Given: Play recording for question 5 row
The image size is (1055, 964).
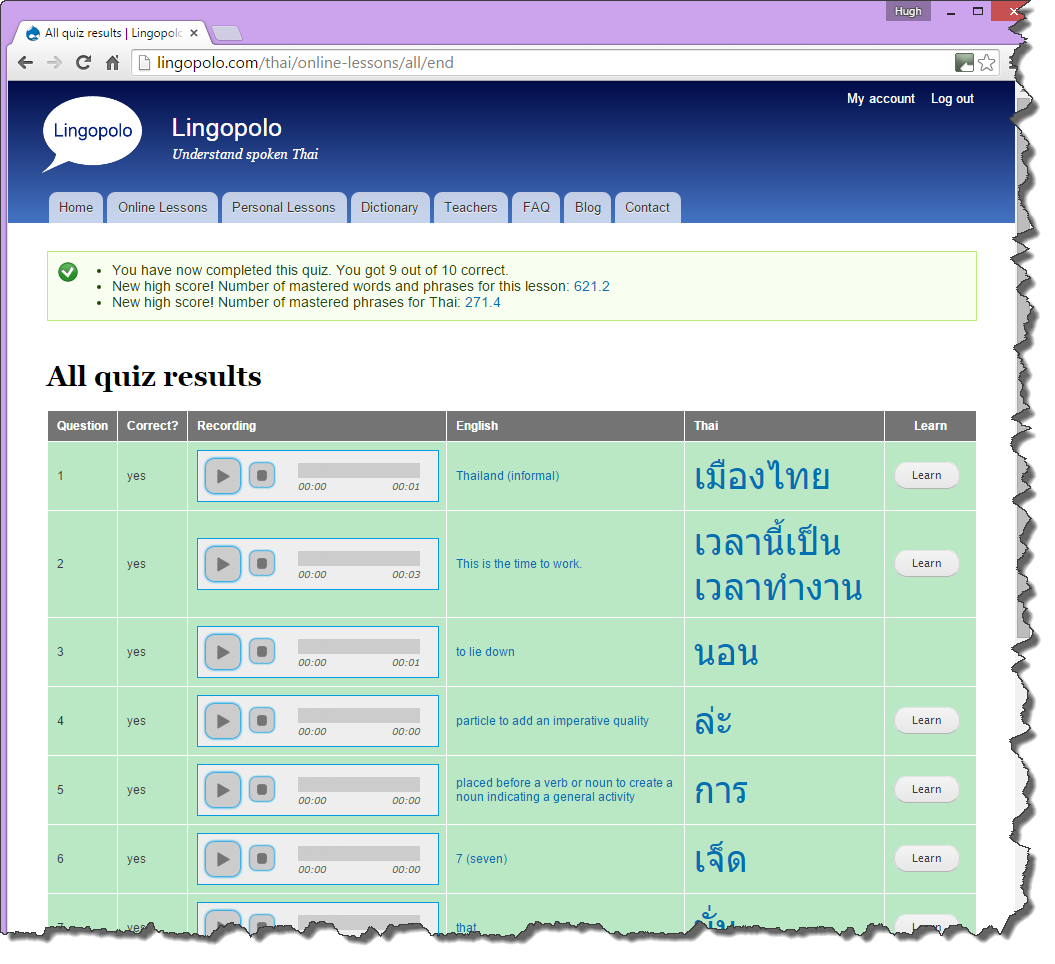Looking at the screenshot, I should (x=223, y=790).
